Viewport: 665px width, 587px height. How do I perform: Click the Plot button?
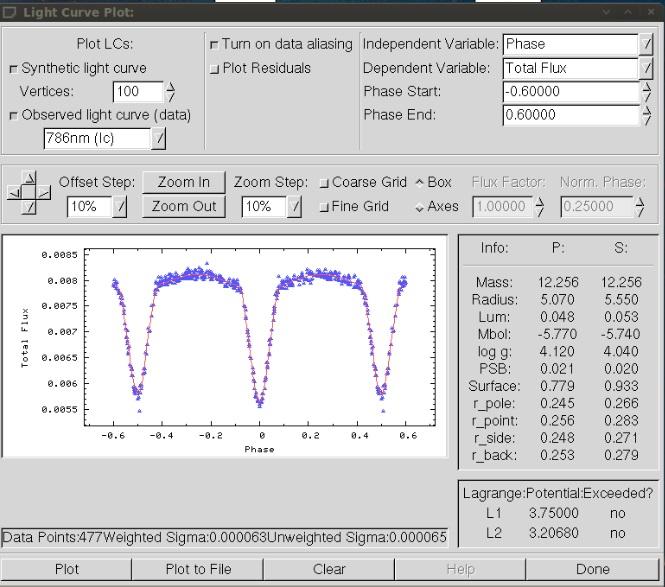point(67,569)
